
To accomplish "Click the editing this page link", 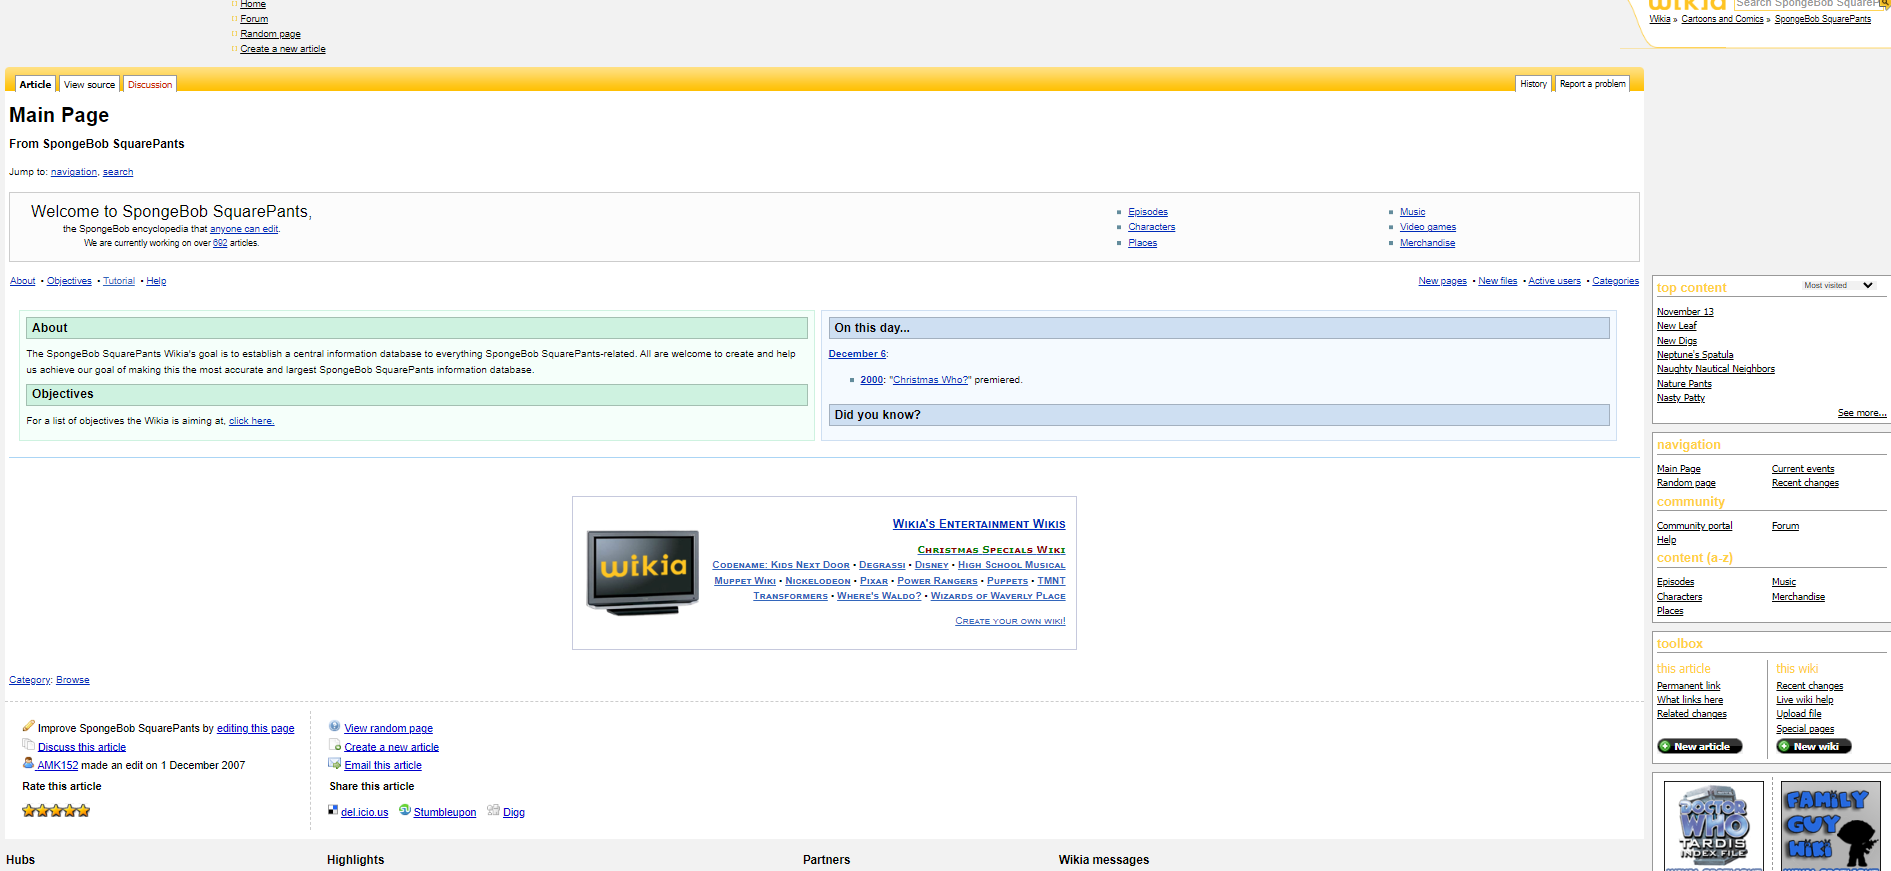I will pyautogui.click(x=256, y=729).
